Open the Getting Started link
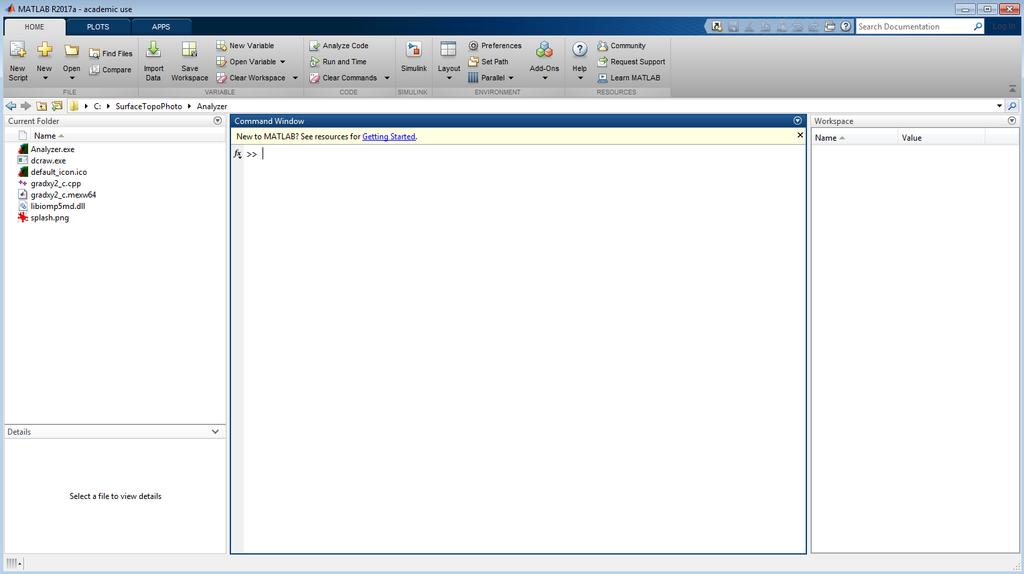This screenshot has height=574, width=1024. [x=389, y=136]
